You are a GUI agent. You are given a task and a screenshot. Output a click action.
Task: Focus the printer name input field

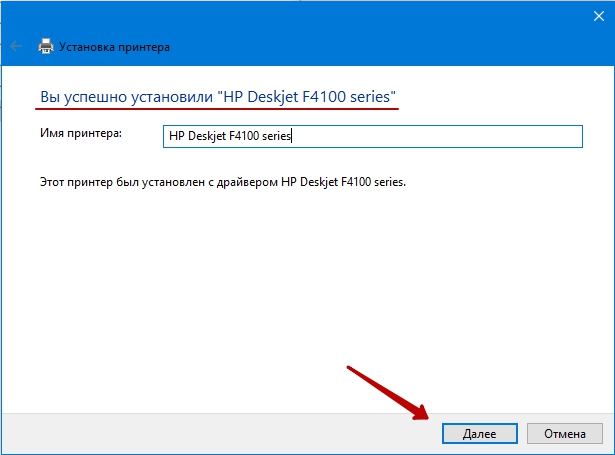(373, 136)
